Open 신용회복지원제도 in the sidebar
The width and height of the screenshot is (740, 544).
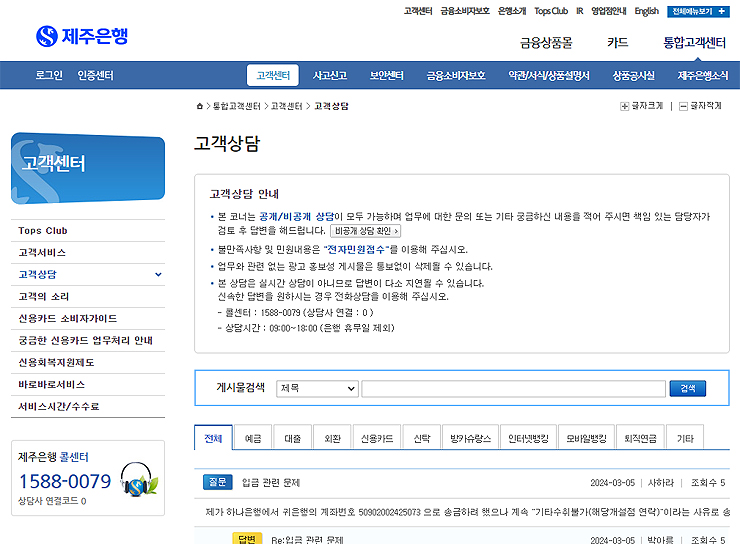[88, 362]
